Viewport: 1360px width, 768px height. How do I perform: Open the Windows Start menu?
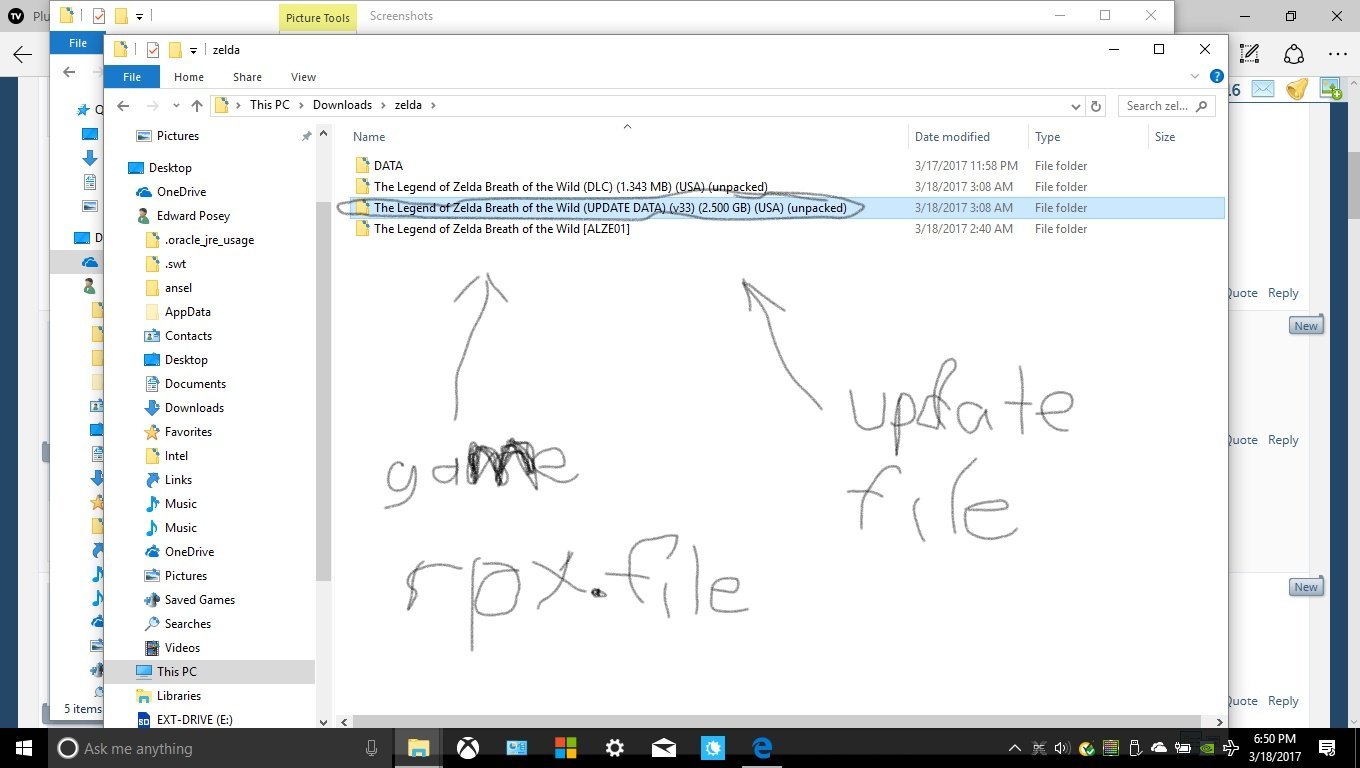tap(23, 748)
